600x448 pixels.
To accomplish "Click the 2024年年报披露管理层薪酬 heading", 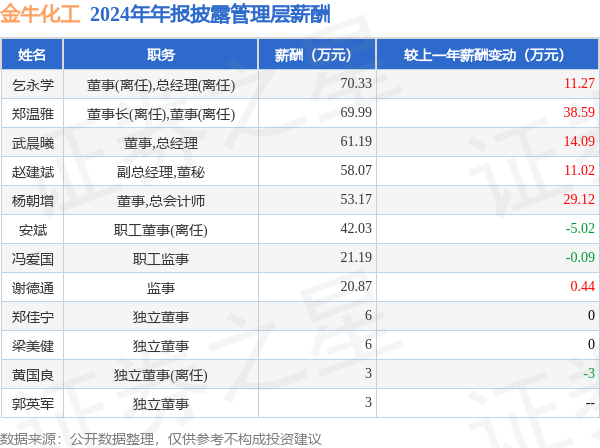I will click(210, 15).
